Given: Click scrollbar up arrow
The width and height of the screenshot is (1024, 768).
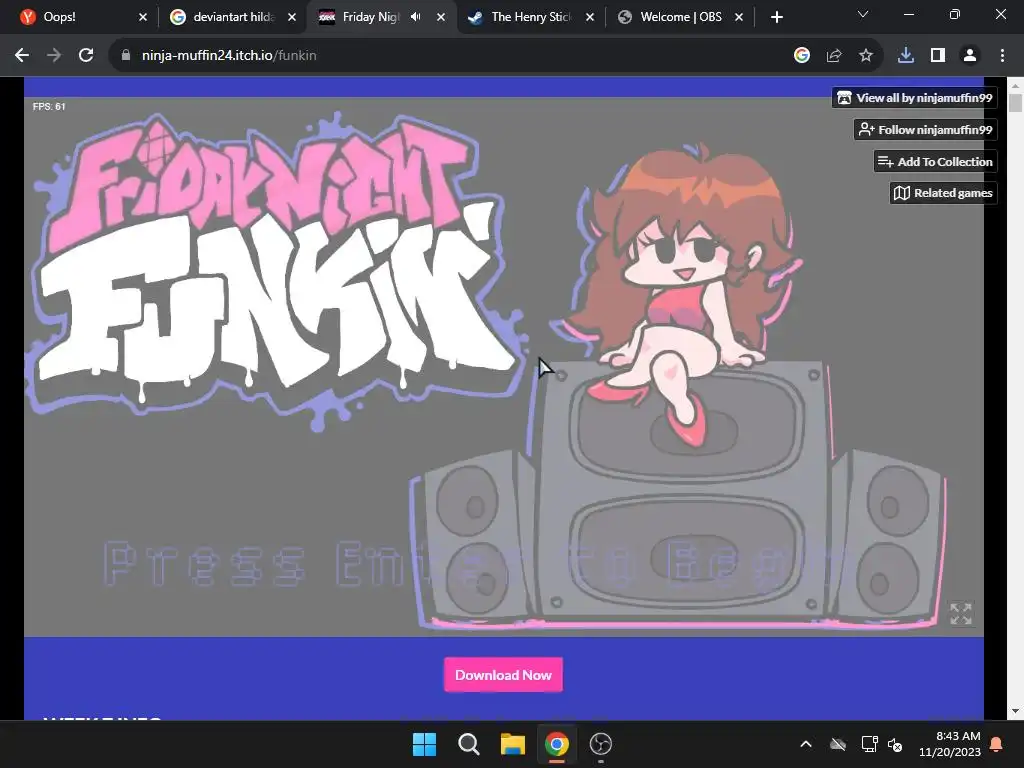Looking at the screenshot, I should point(1015,84).
